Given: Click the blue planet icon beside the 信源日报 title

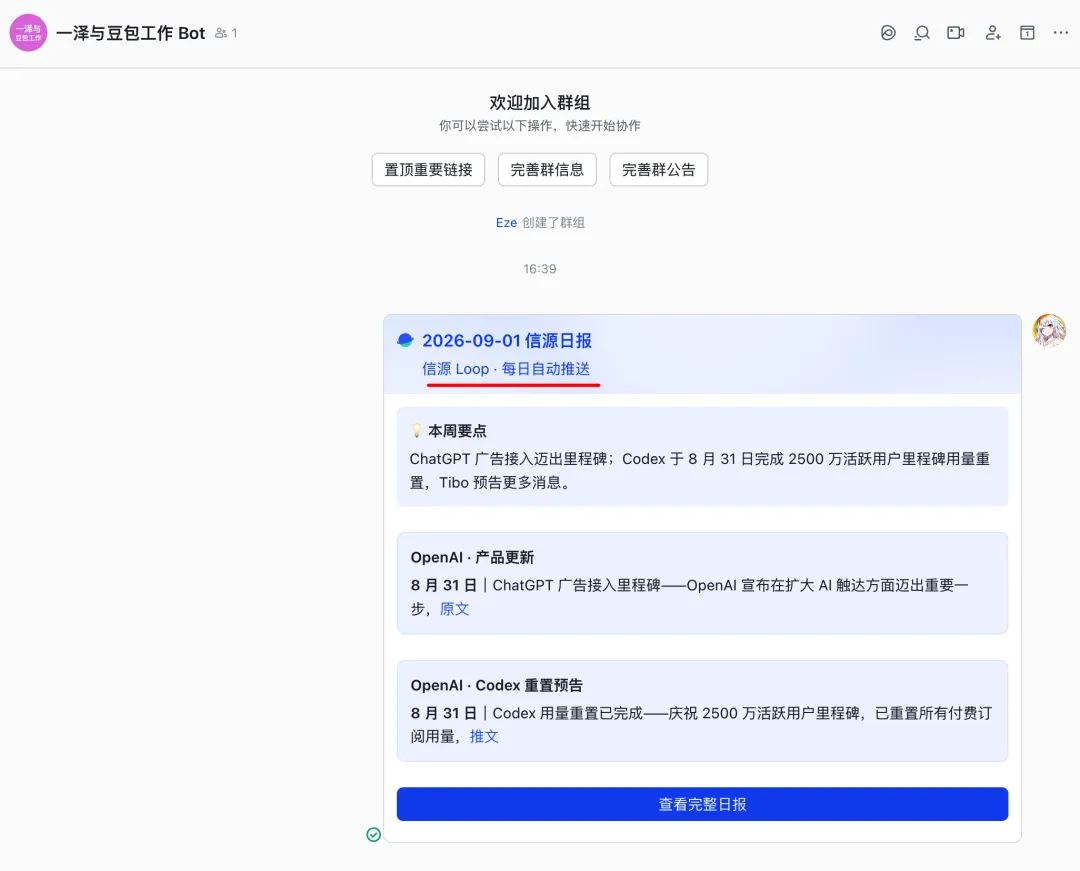Looking at the screenshot, I should point(406,340).
